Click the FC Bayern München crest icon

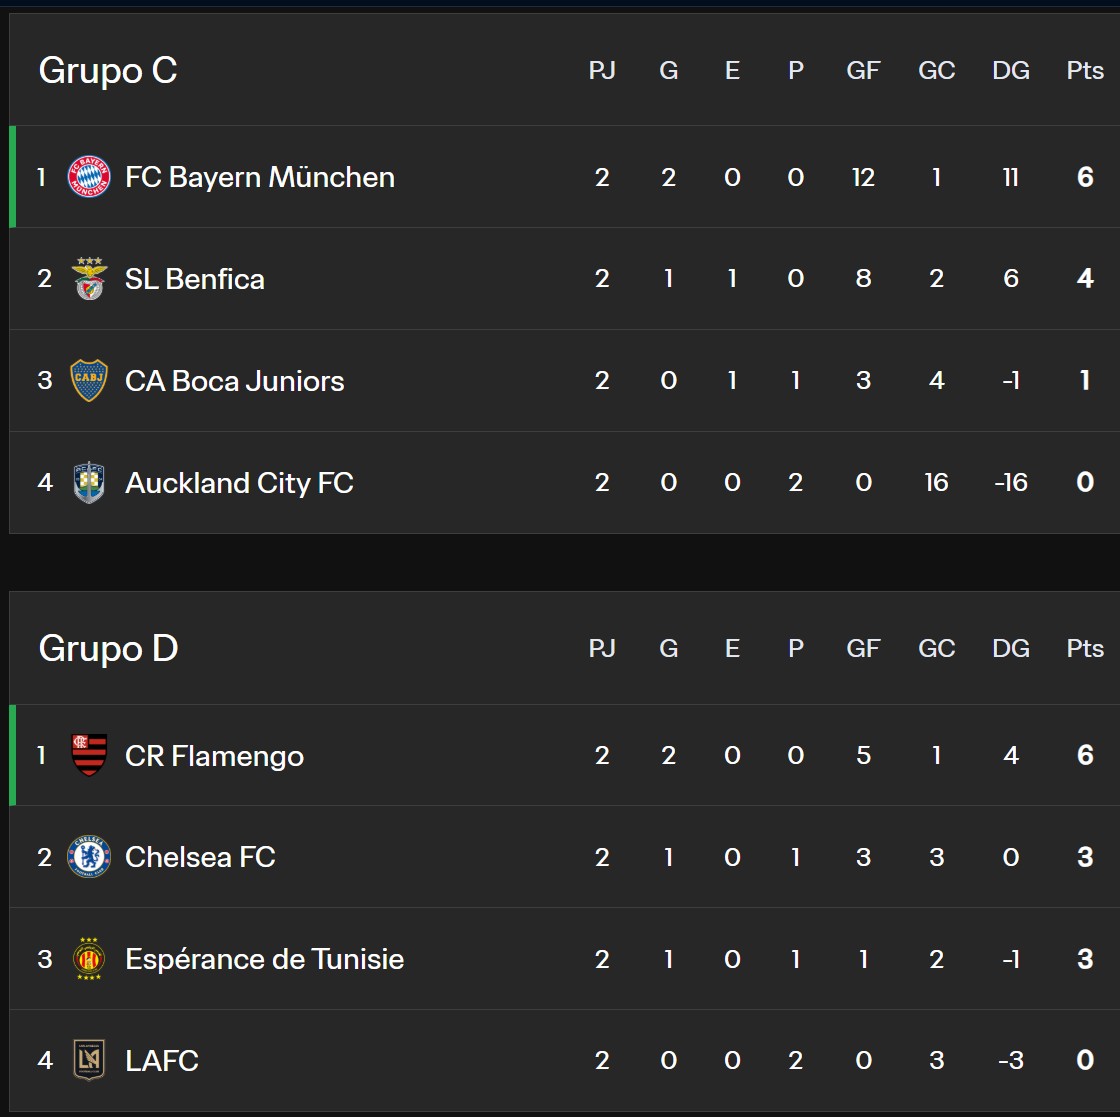click(x=88, y=177)
